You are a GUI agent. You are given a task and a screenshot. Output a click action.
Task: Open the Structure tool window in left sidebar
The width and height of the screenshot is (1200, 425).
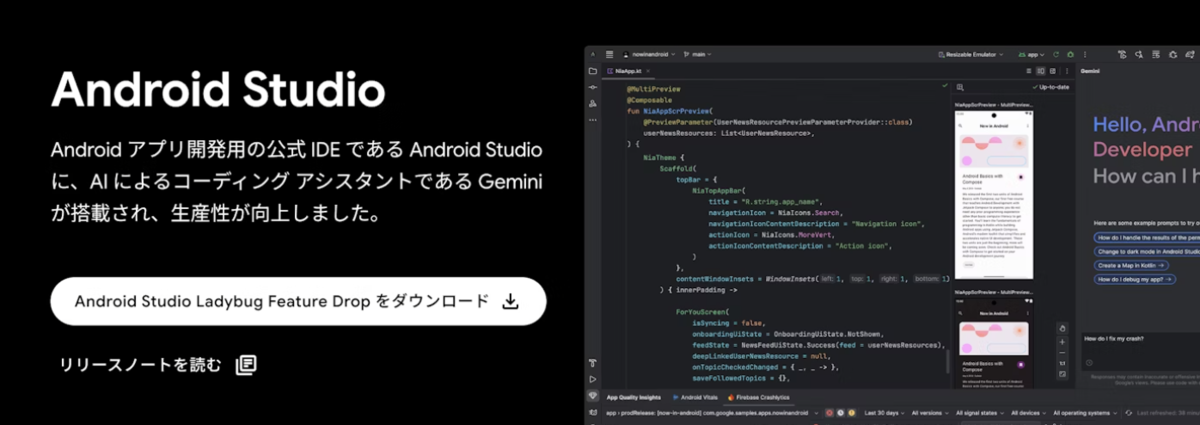593,103
